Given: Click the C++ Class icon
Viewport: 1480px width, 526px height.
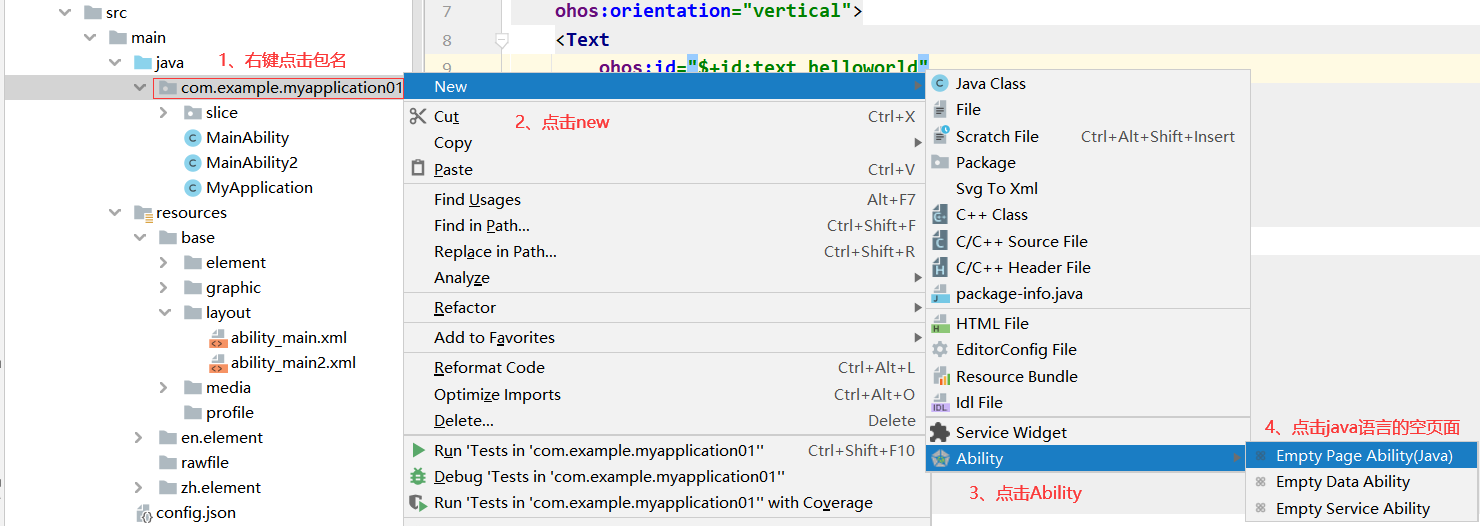Looking at the screenshot, I should click(x=940, y=215).
